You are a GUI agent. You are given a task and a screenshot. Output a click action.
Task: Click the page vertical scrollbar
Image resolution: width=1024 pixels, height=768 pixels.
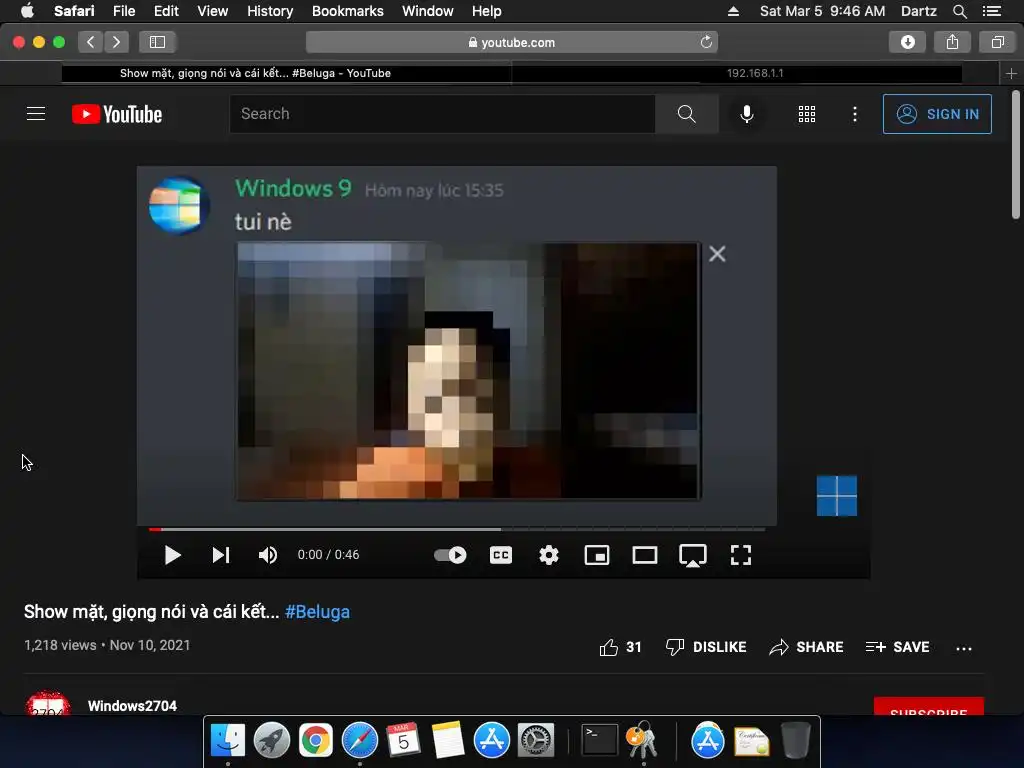coord(1016,155)
